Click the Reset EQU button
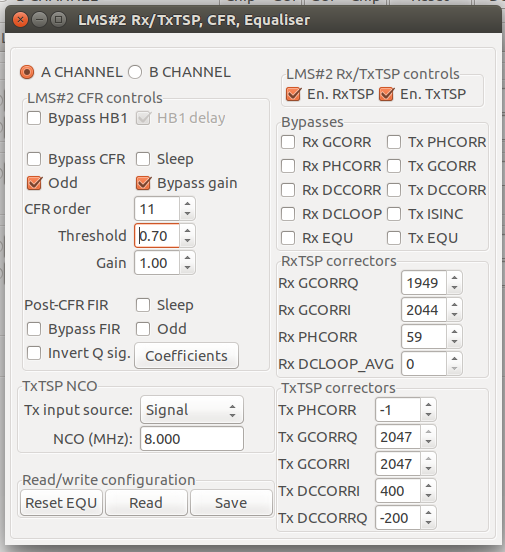 61,503
